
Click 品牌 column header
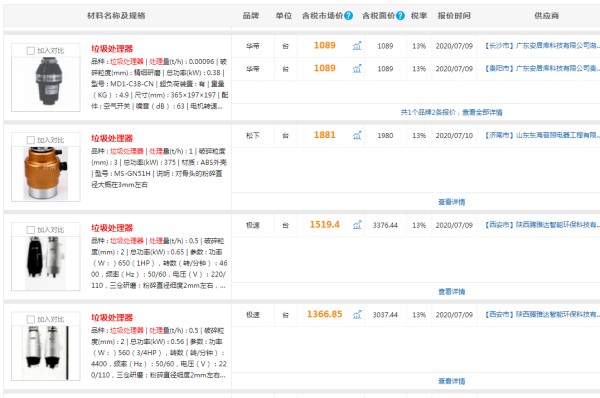[x=251, y=16]
